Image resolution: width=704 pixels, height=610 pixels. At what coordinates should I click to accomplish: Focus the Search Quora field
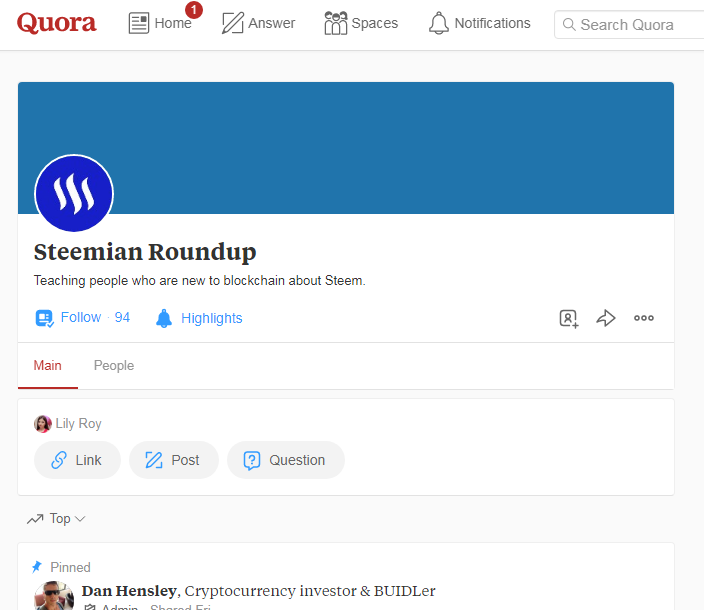[629, 25]
